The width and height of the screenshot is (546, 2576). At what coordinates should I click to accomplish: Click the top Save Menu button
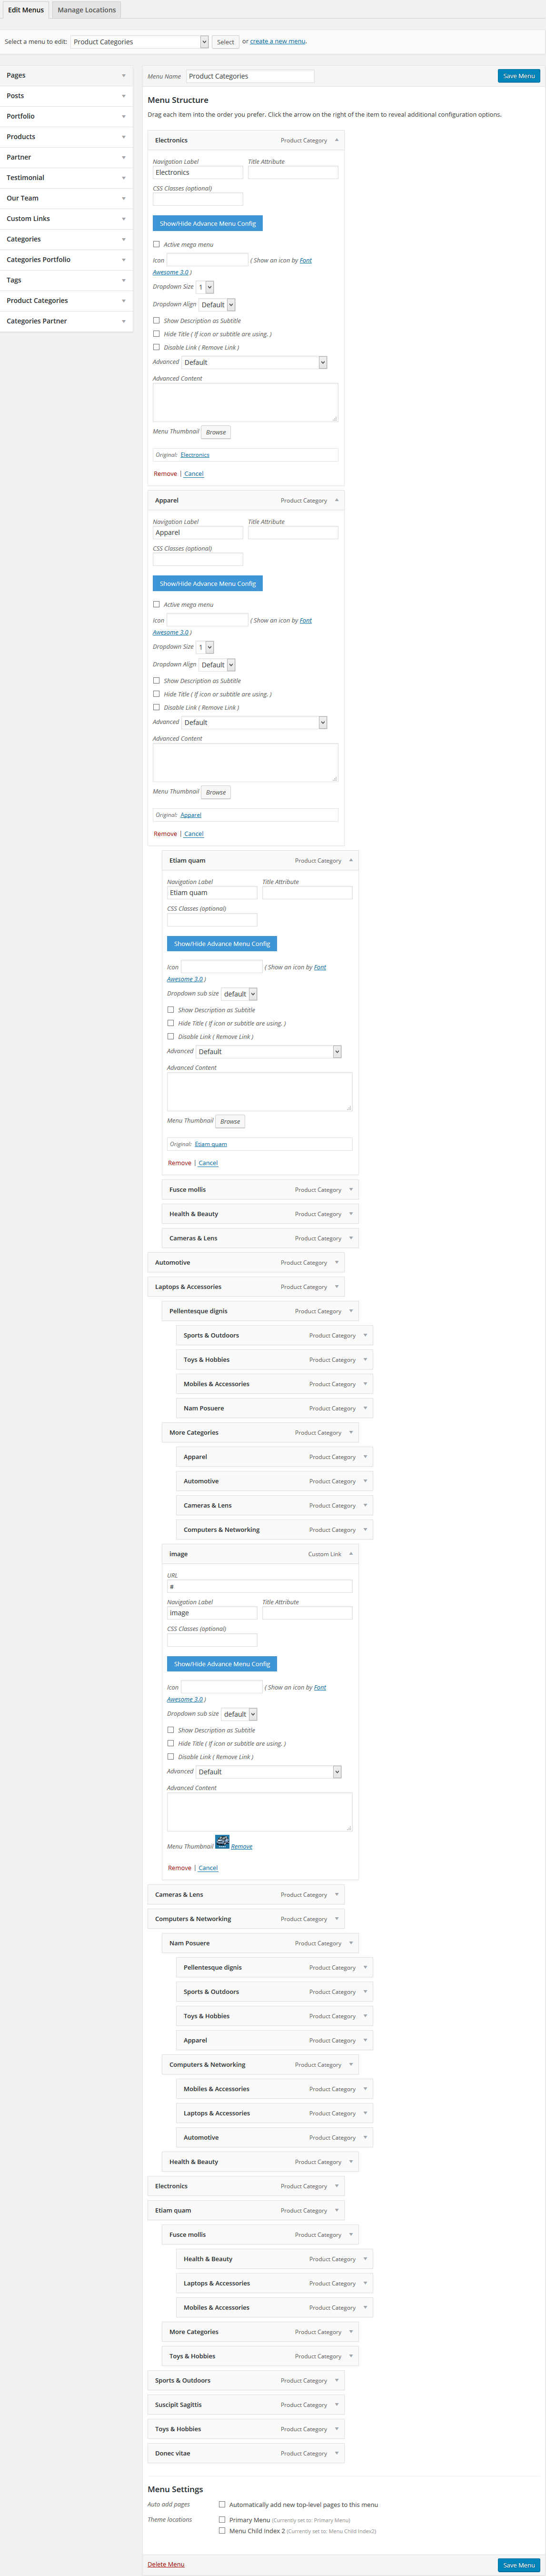click(x=519, y=76)
